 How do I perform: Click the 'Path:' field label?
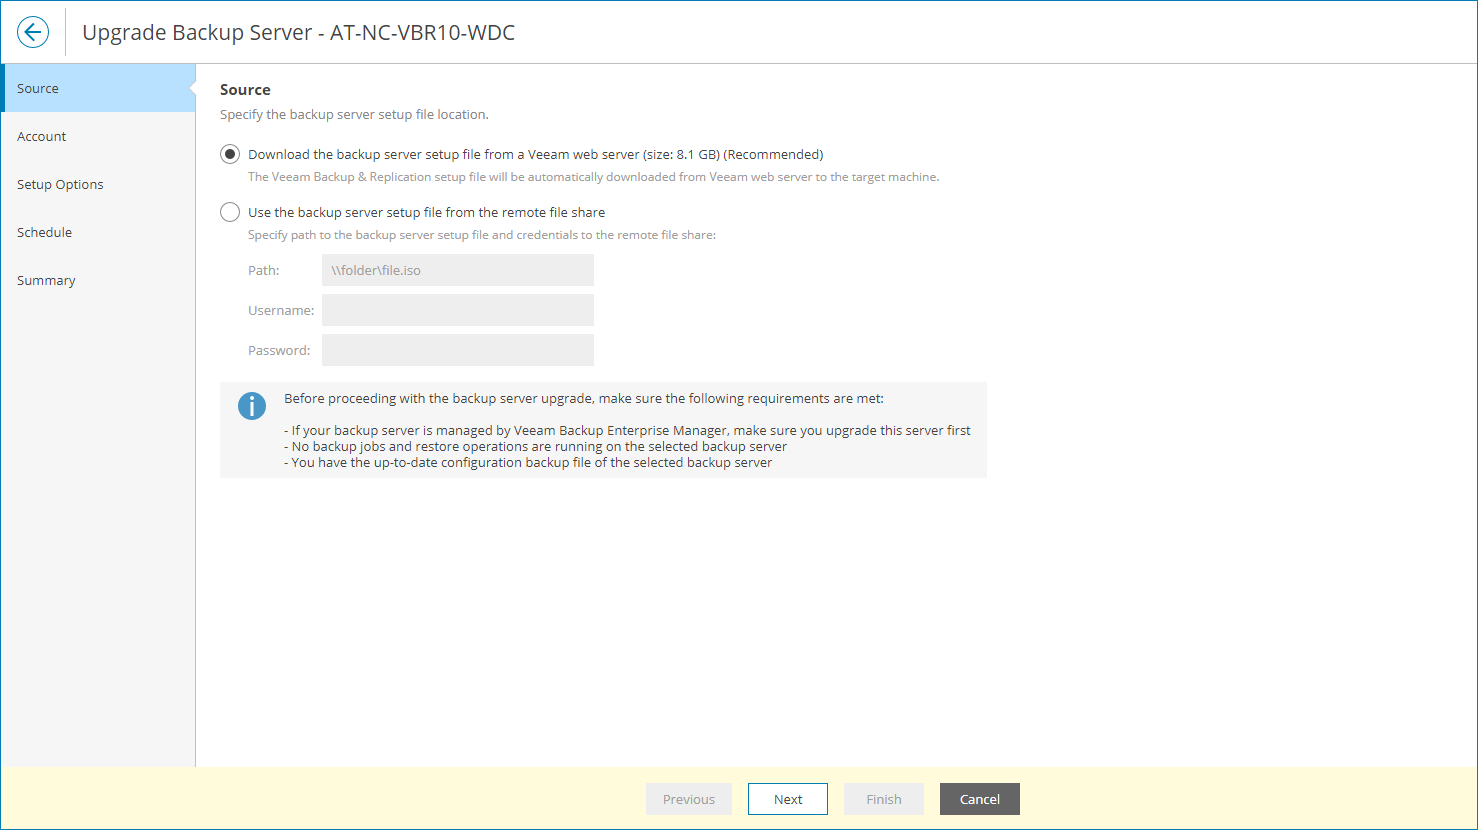click(x=264, y=270)
